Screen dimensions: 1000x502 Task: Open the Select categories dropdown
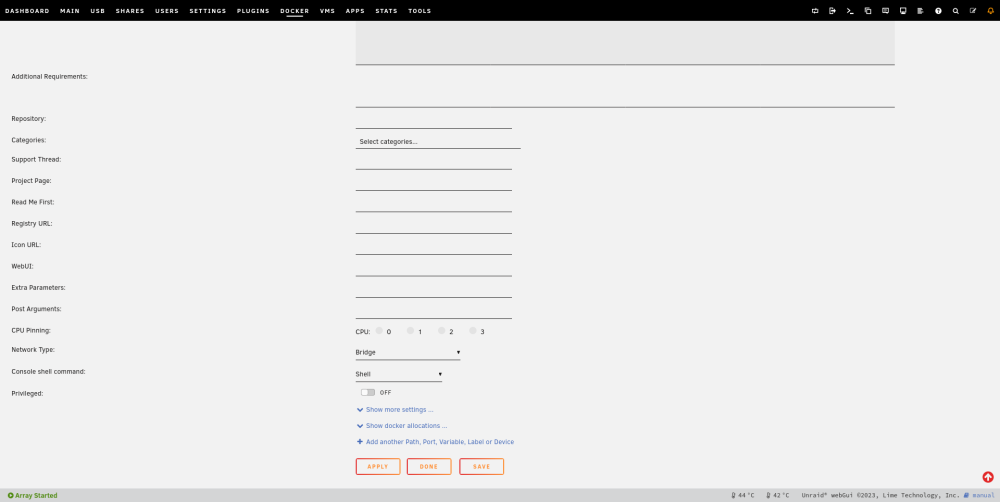(x=438, y=142)
